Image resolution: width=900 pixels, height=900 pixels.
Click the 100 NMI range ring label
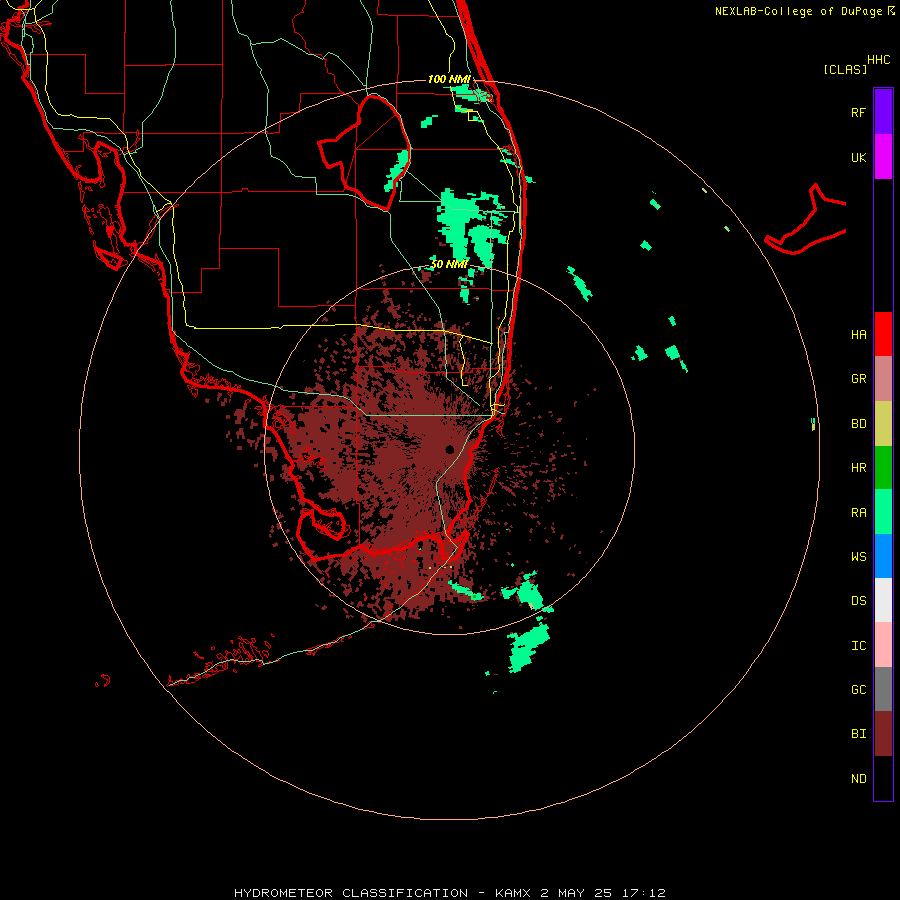[x=449, y=79]
